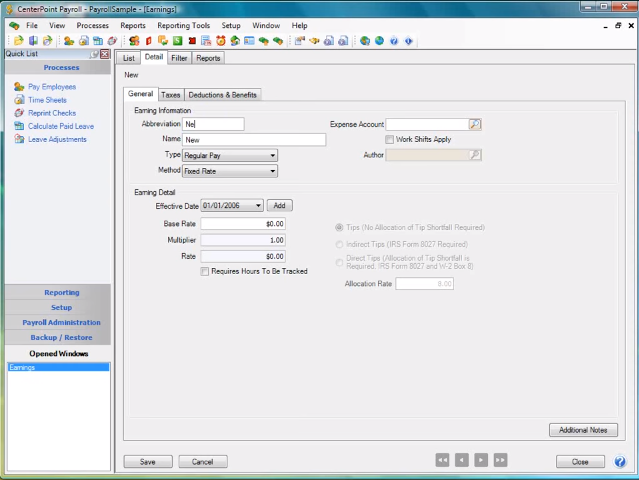Image resolution: width=639 pixels, height=480 pixels.
Task: Click the Quick List pin icon
Action: point(95,54)
